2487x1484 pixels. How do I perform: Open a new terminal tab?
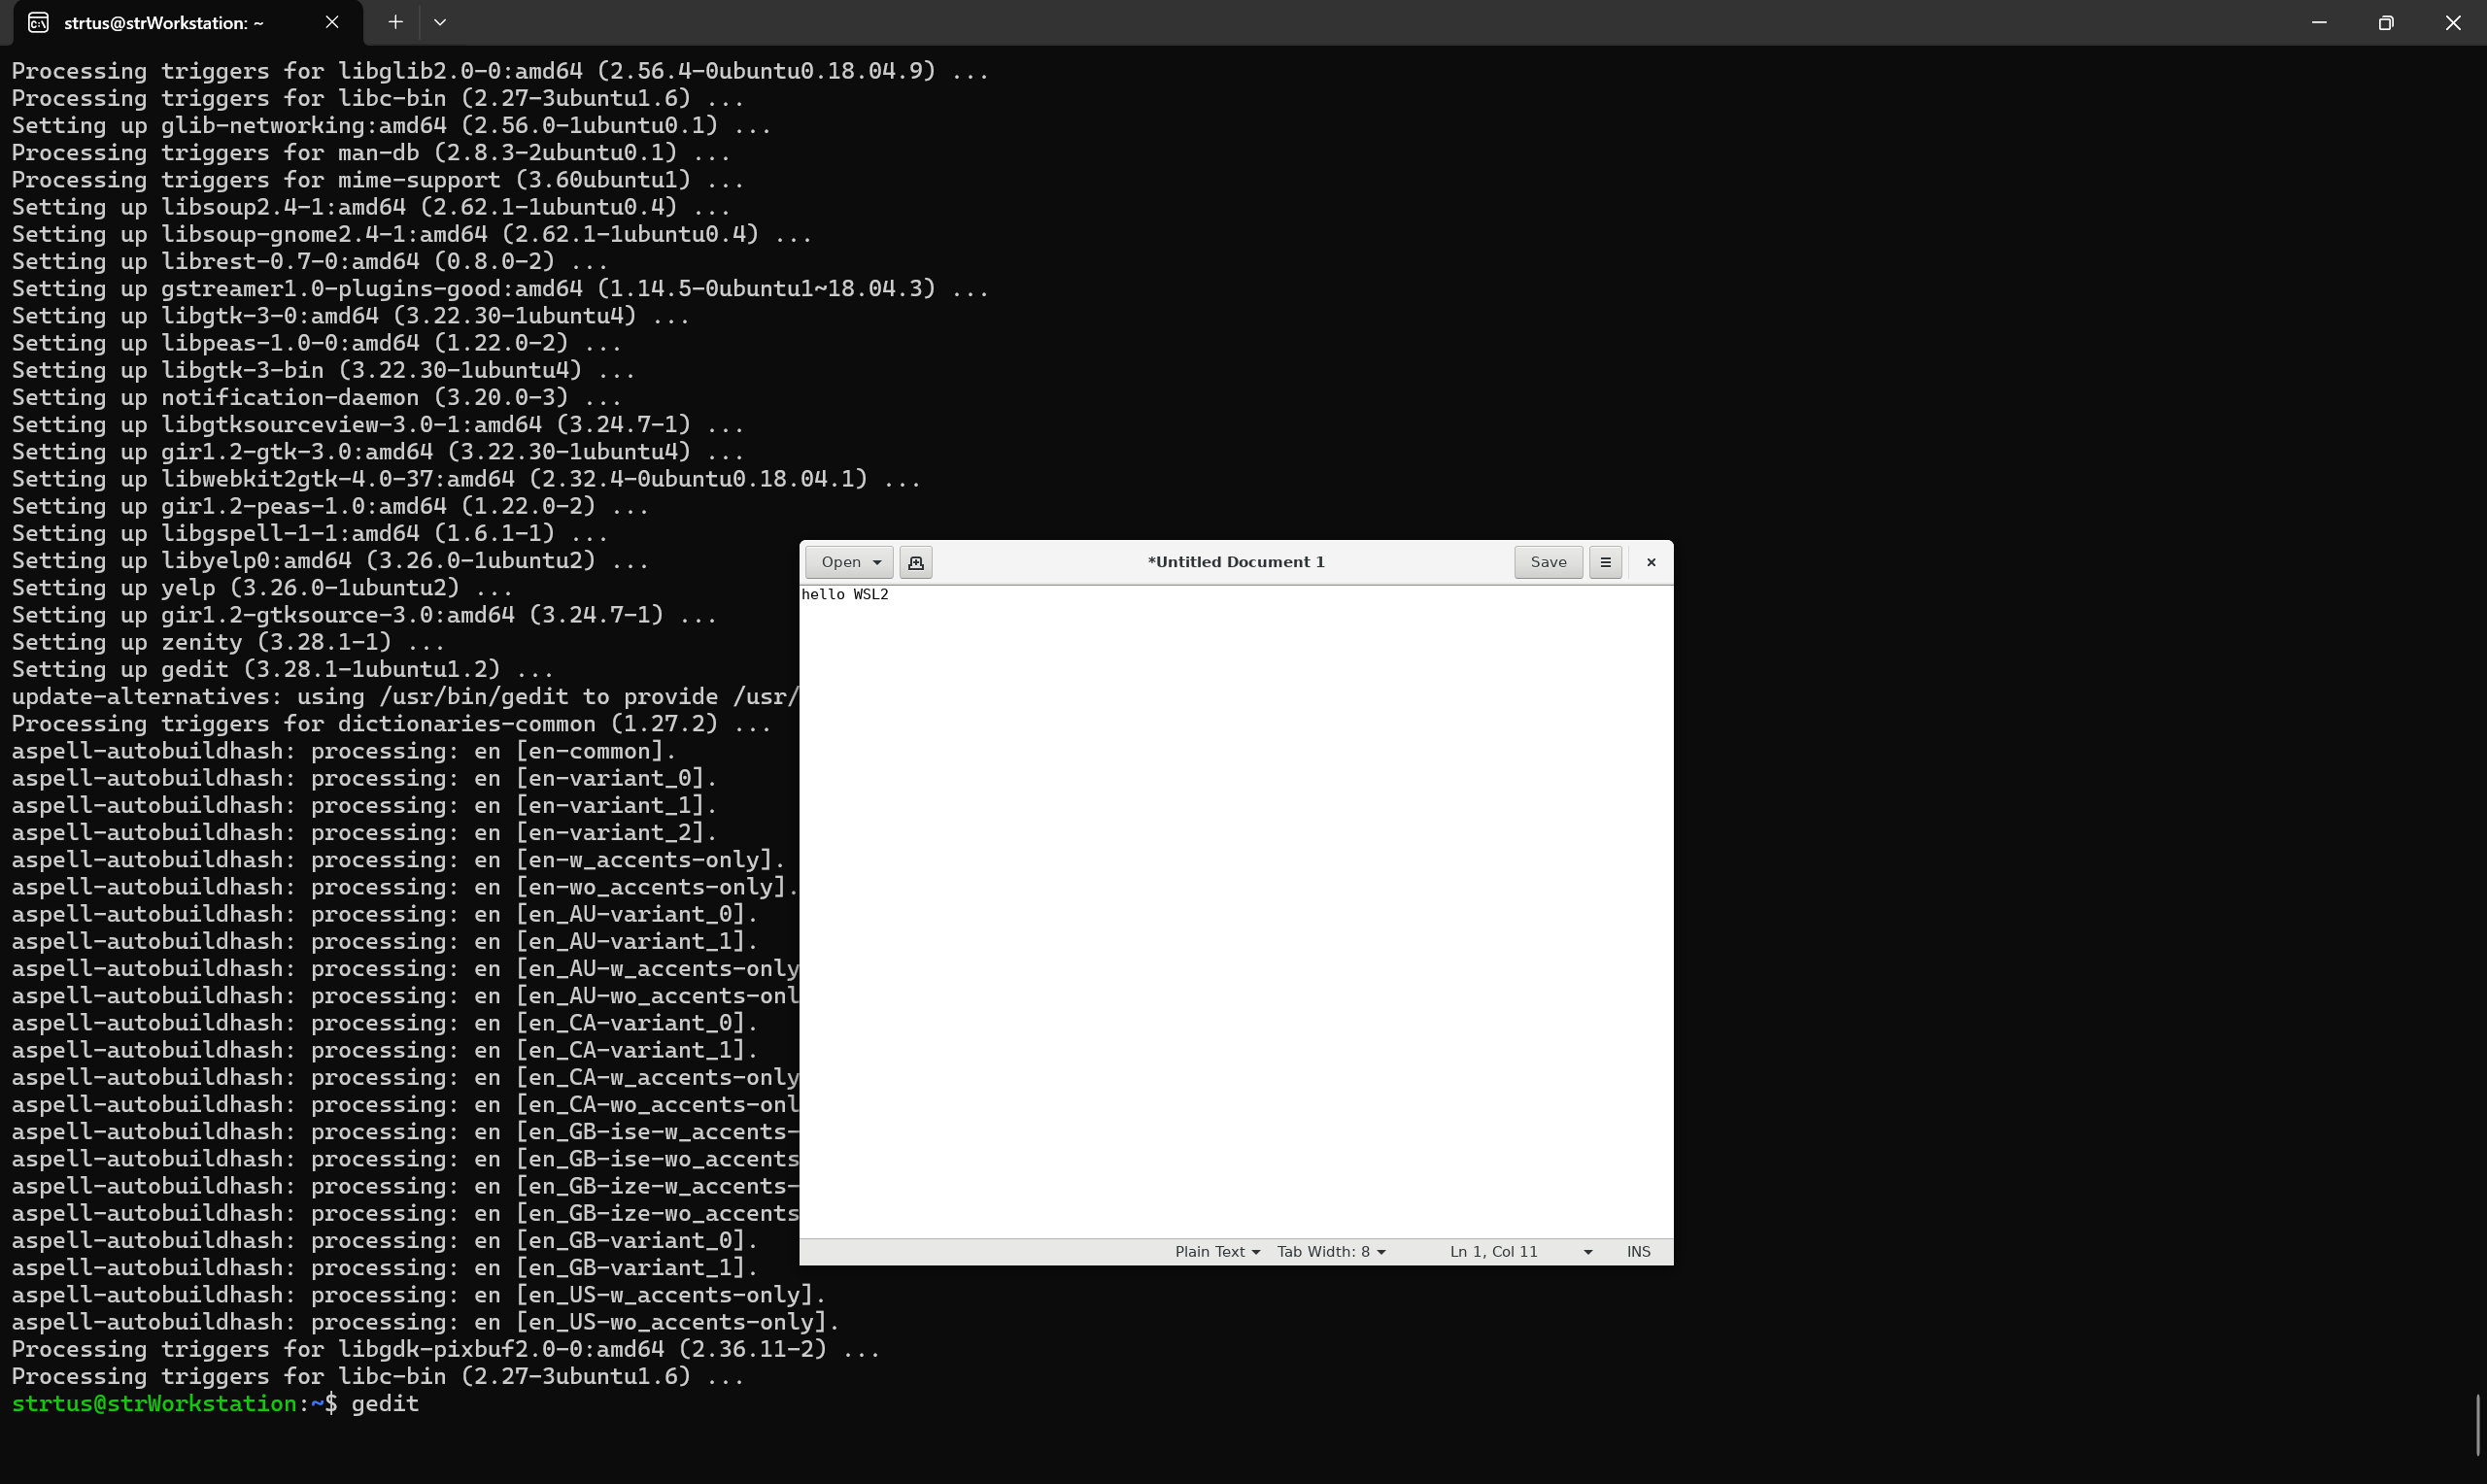[x=396, y=22]
